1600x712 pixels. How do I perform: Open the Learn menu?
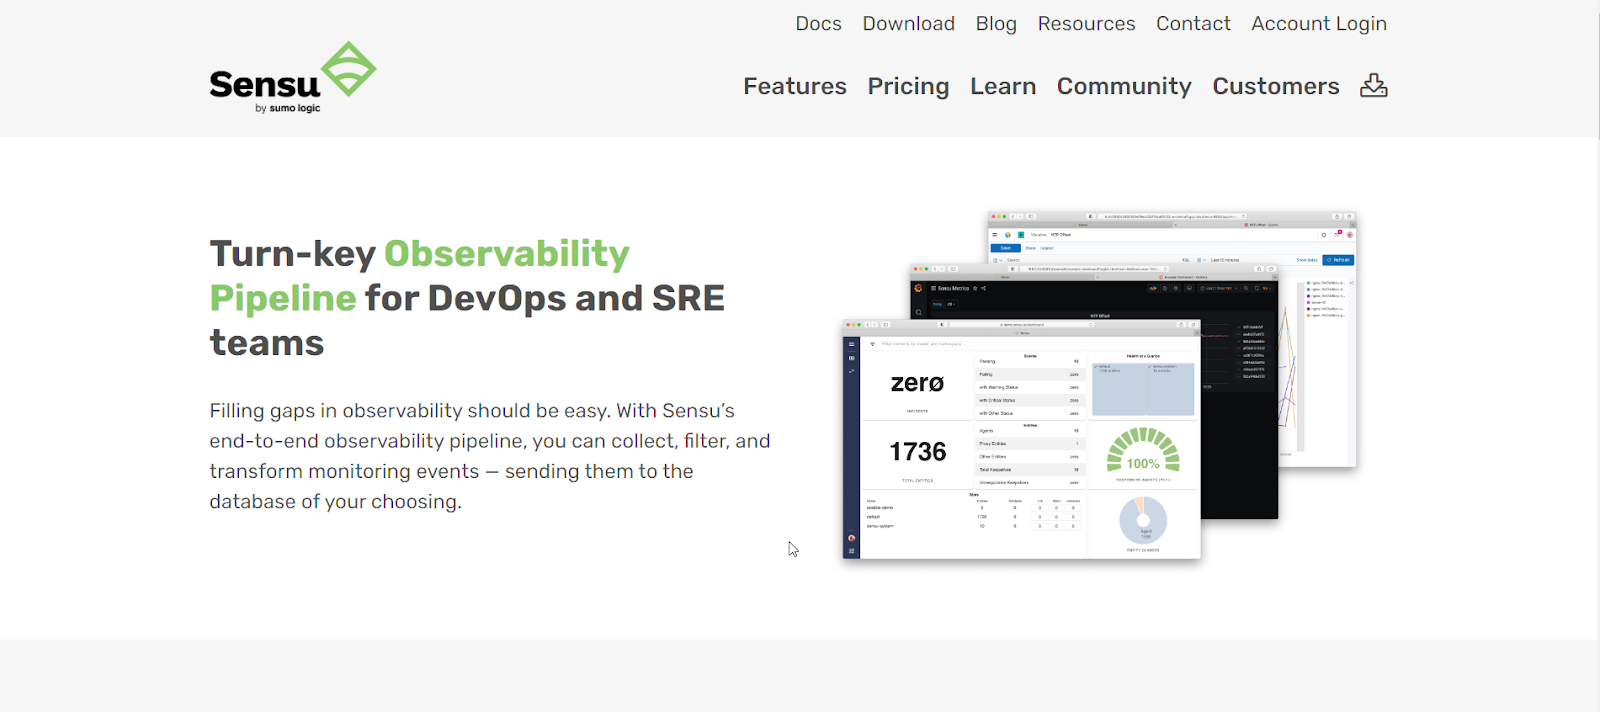(1003, 86)
